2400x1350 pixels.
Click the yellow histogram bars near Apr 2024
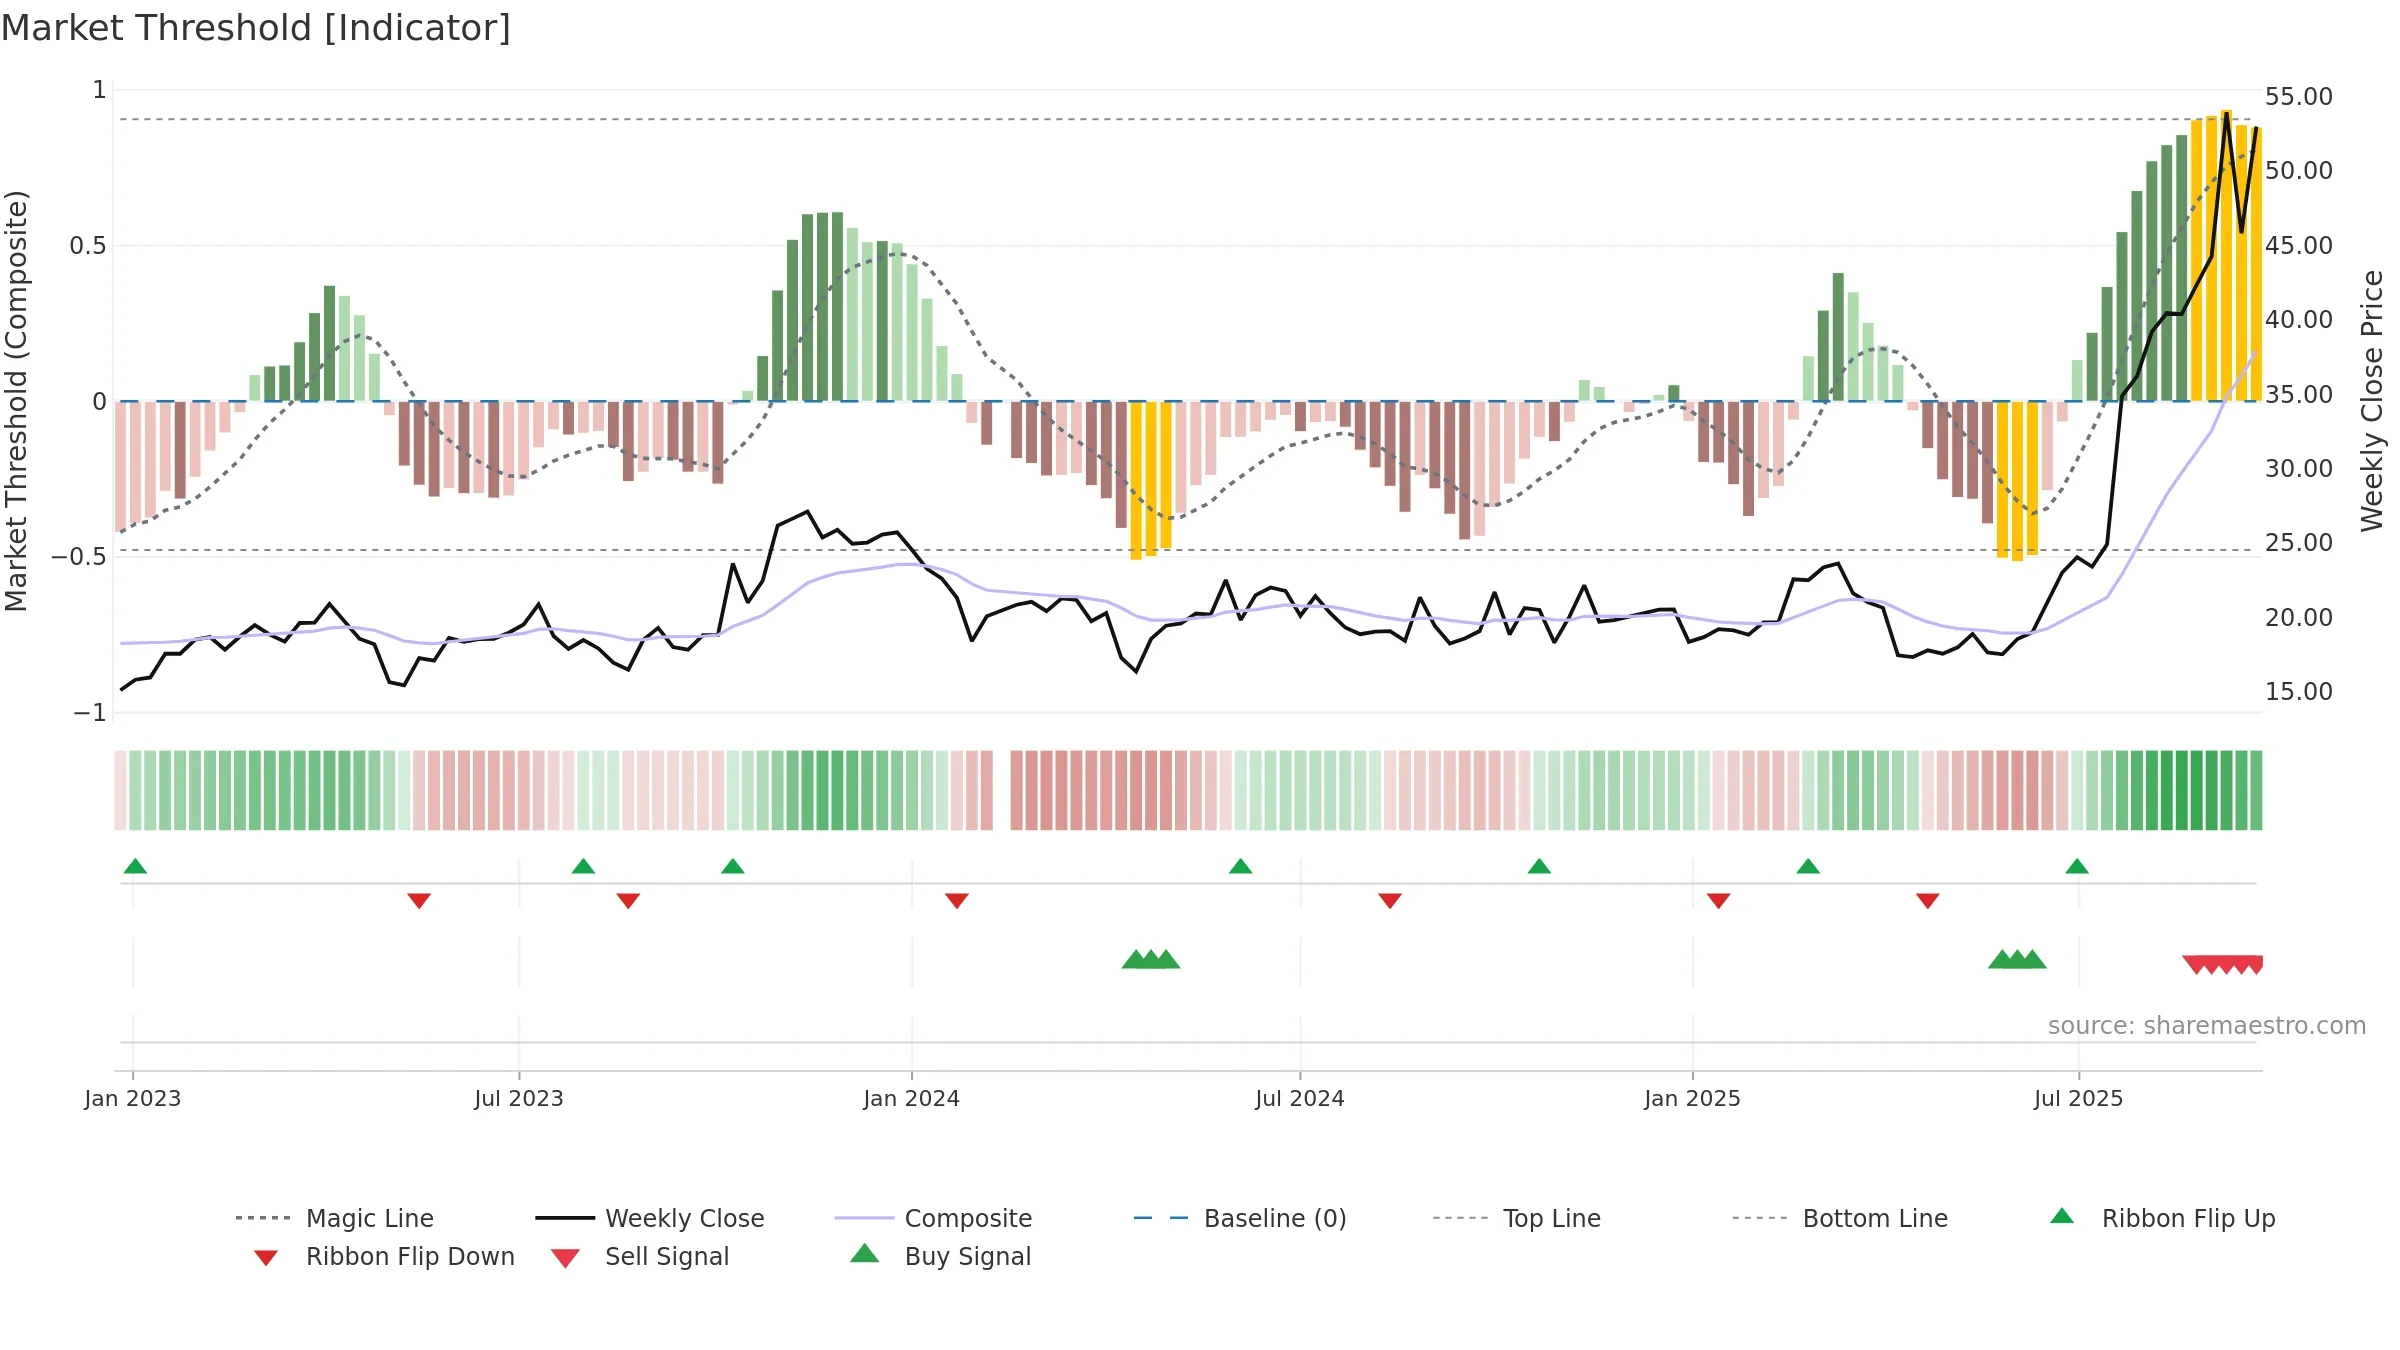(1151, 480)
